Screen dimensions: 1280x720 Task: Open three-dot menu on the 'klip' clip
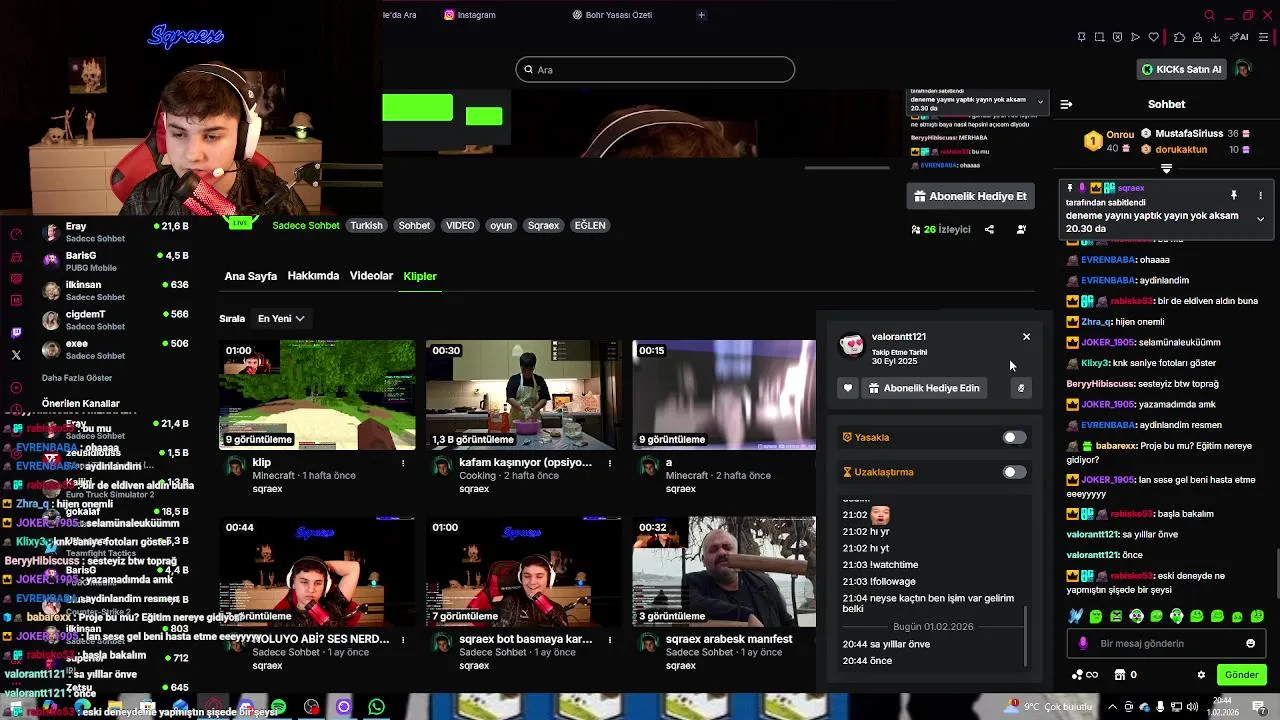point(403,463)
